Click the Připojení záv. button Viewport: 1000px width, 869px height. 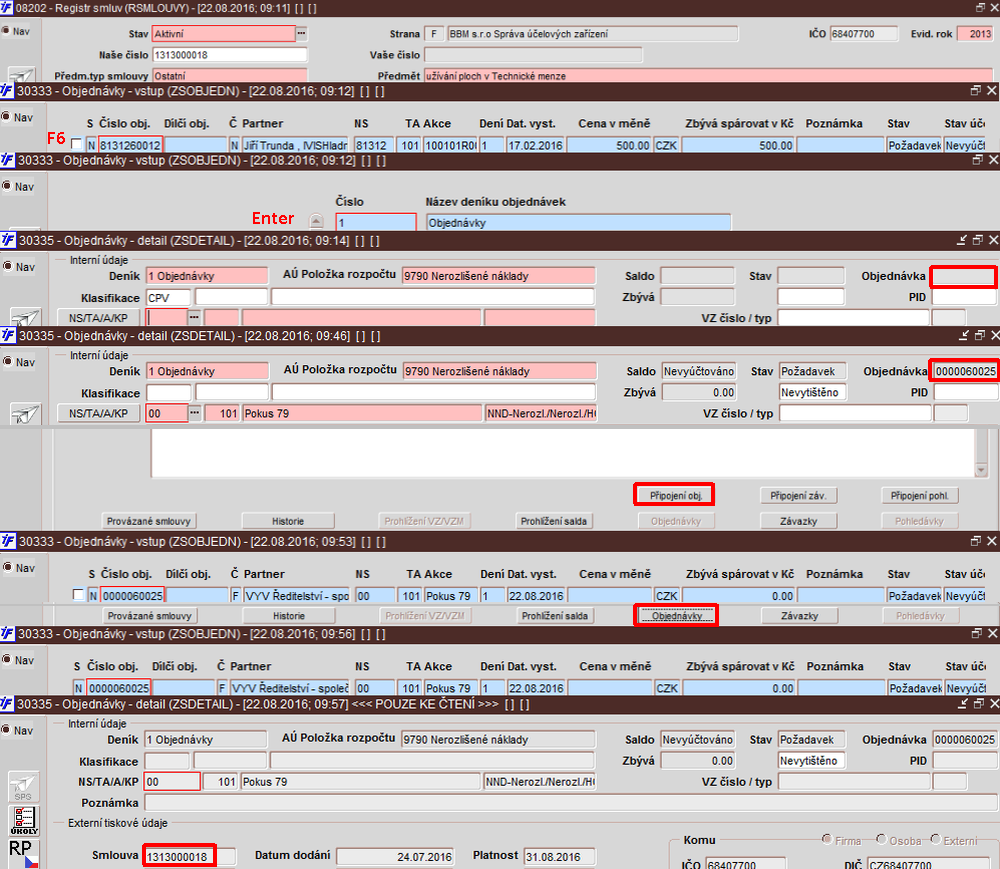point(798,495)
